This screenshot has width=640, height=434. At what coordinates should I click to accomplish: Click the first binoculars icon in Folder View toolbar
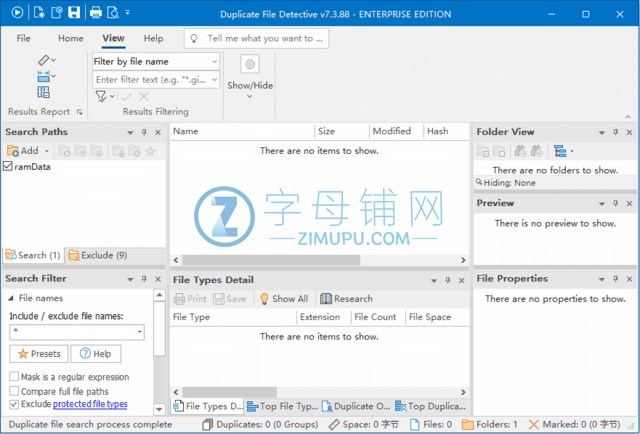click(x=520, y=151)
